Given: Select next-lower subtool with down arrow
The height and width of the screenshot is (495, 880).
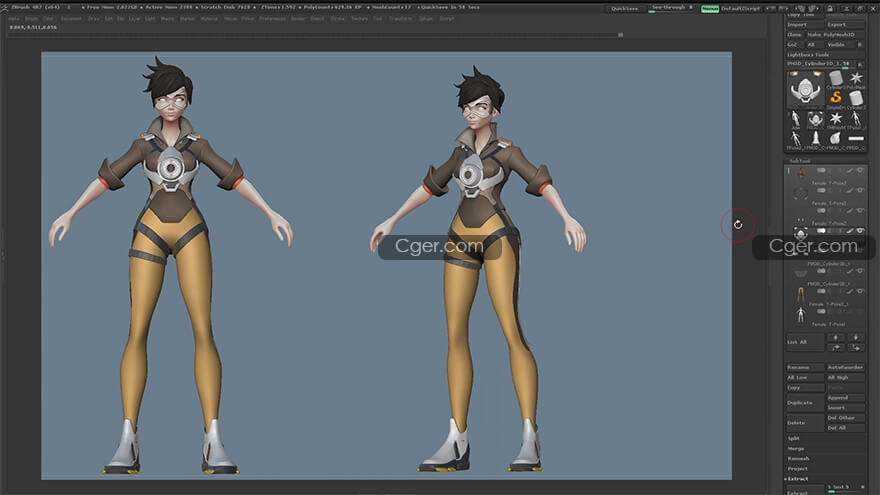Looking at the screenshot, I should coord(855,337).
